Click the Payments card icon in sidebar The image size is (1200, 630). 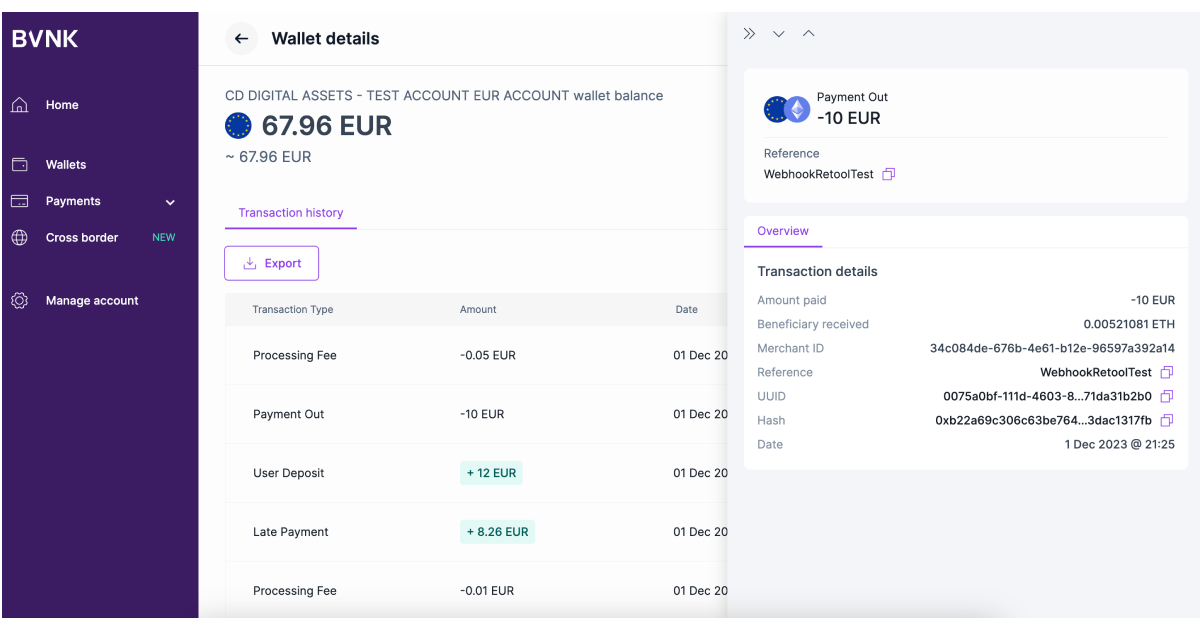tap(19, 201)
